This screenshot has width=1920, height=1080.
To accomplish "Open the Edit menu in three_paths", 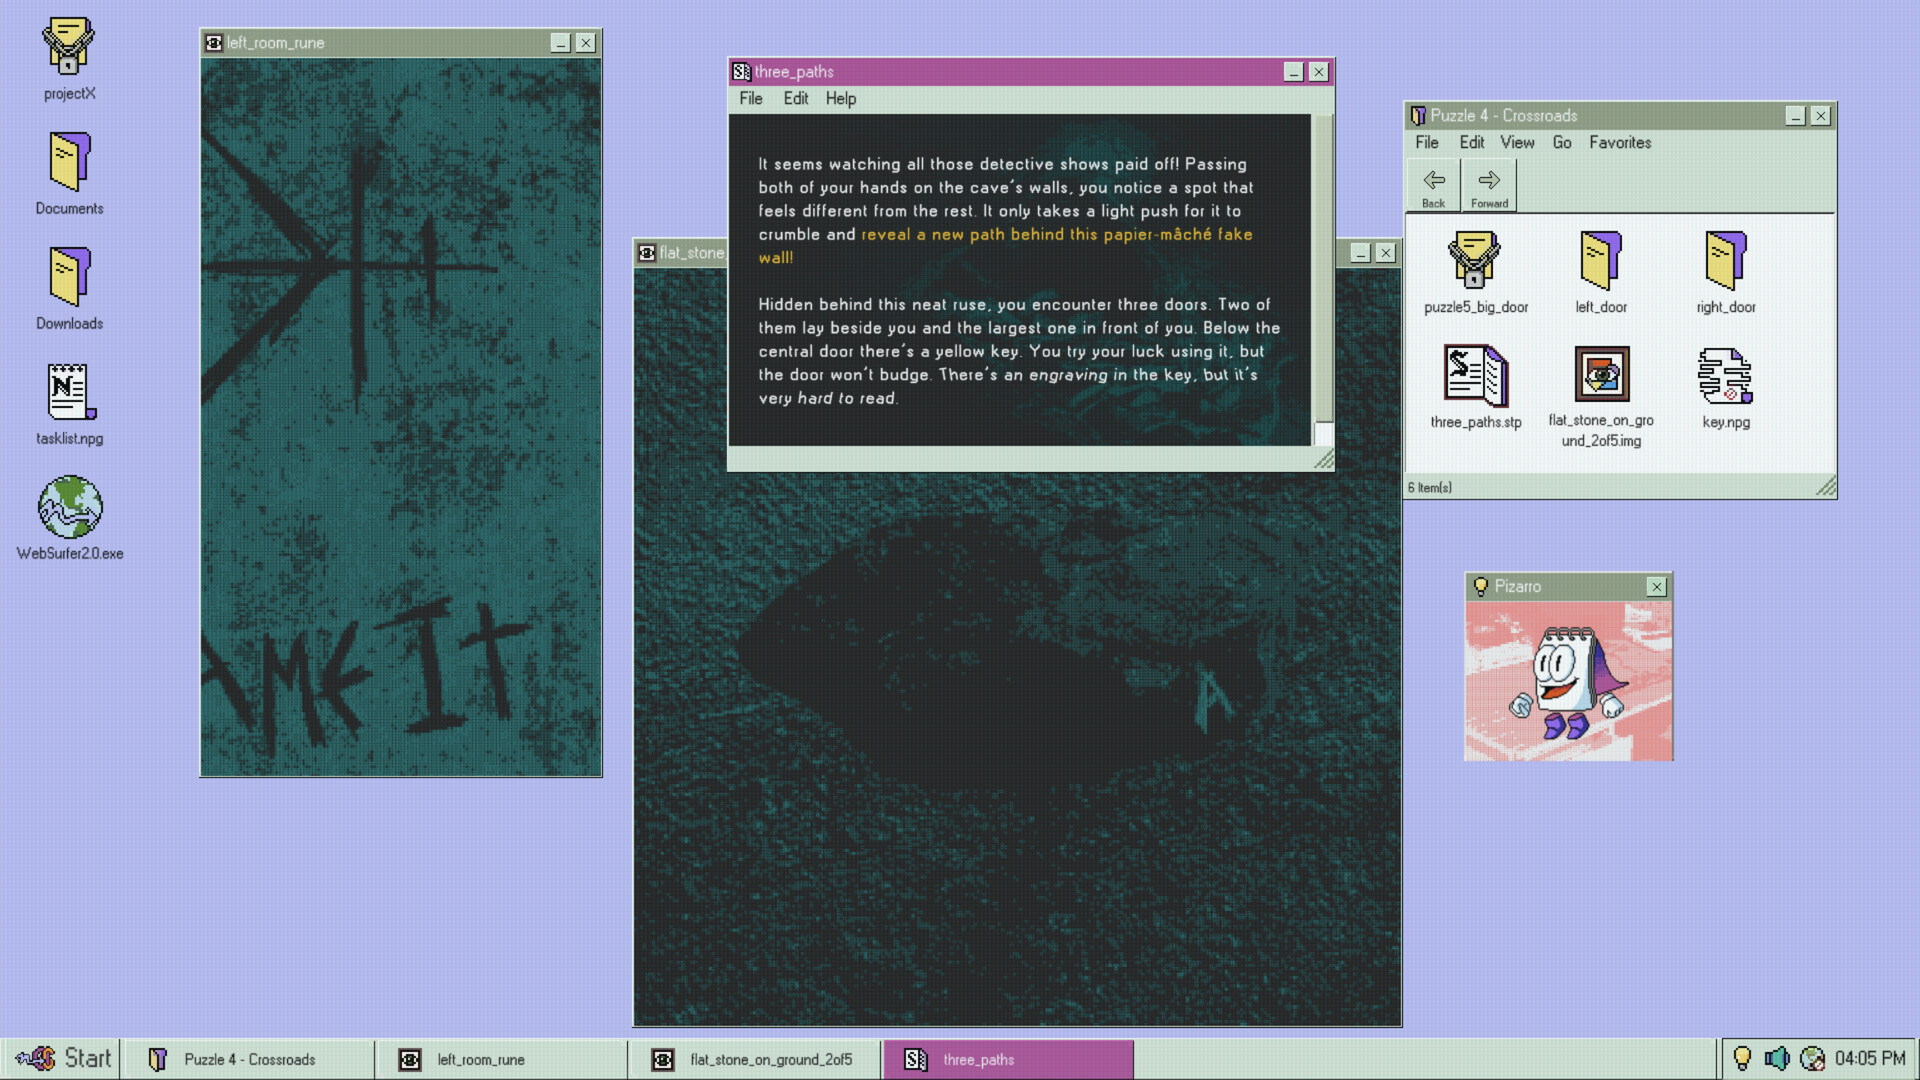I will 795,98.
